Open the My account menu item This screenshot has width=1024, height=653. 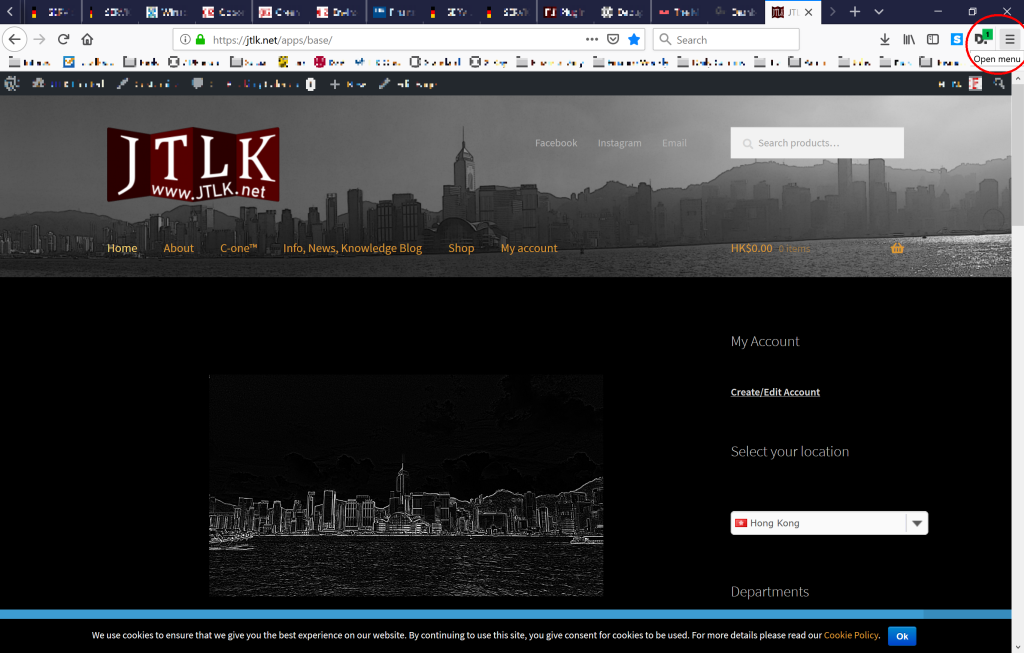coord(529,248)
